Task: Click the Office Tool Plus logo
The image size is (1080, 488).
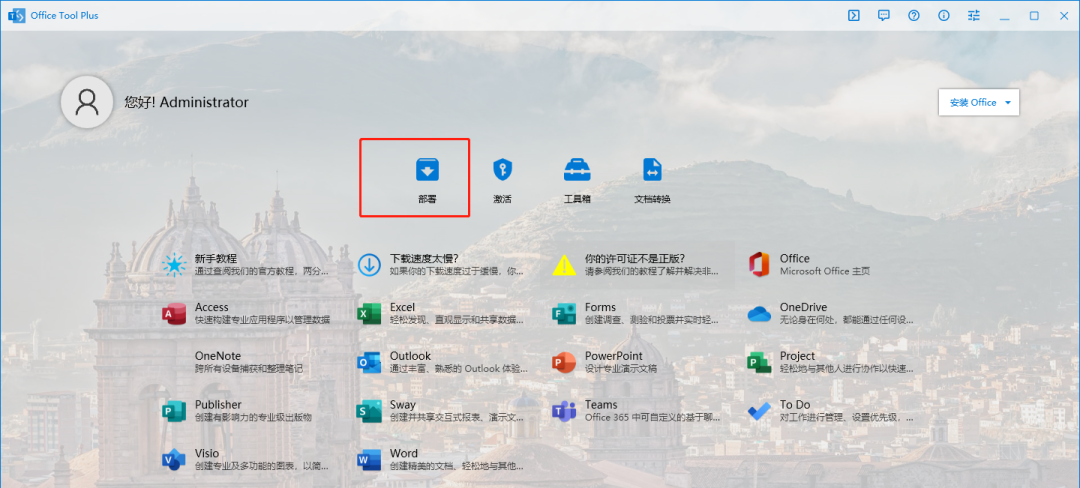Action: [x=17, y=15]
